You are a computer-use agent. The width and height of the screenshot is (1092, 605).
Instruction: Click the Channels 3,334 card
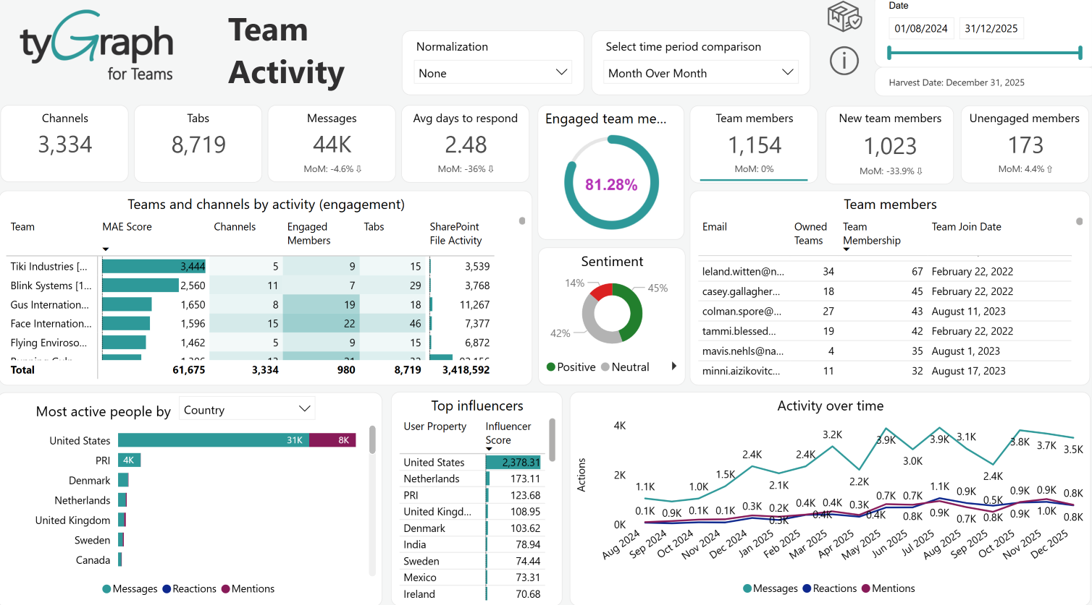coord(65,143)
